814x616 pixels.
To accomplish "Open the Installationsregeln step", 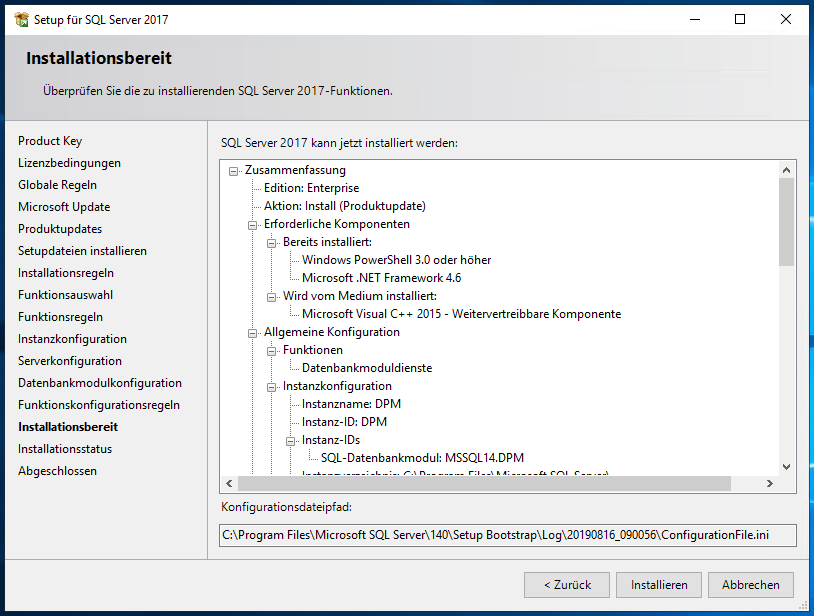I will click(x=65, y=273).
